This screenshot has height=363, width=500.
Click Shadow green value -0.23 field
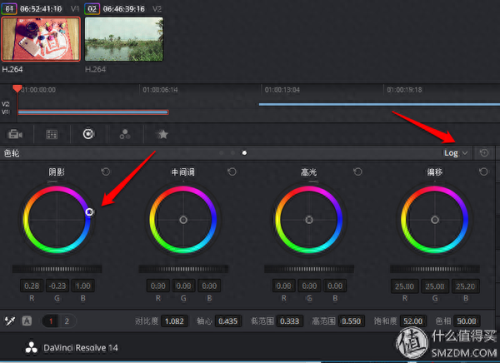coord(57,286)
